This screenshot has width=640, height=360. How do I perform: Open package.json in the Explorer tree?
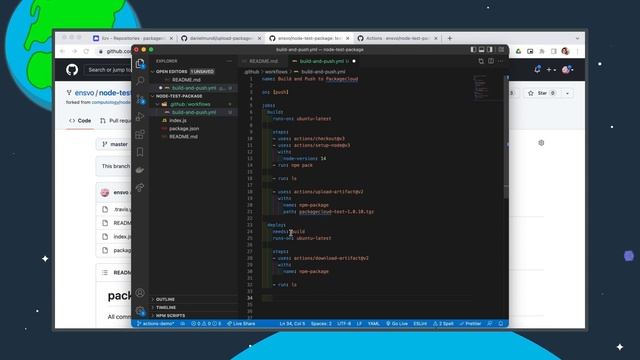tap(194, 129)
